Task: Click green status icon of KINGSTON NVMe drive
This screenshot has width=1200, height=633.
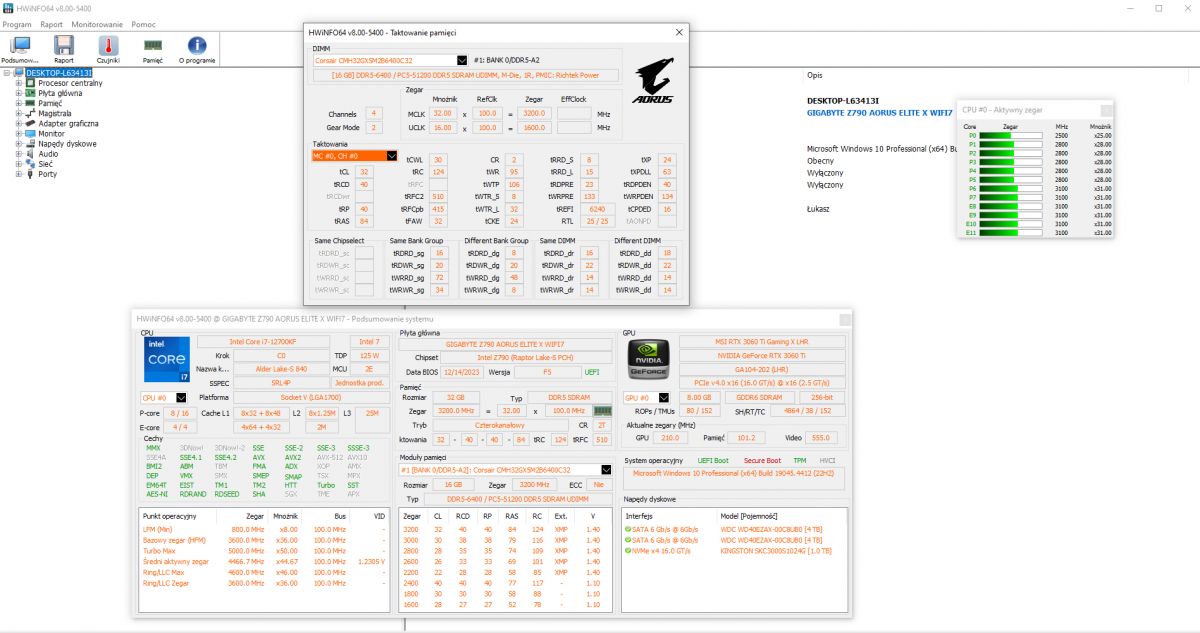Action: point(628,550)
